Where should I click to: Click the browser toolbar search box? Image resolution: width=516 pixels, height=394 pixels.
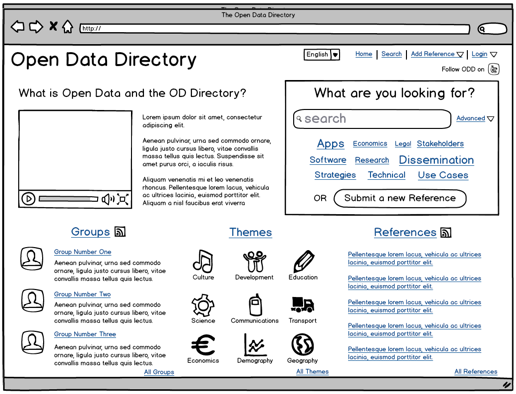pos(492,29)
